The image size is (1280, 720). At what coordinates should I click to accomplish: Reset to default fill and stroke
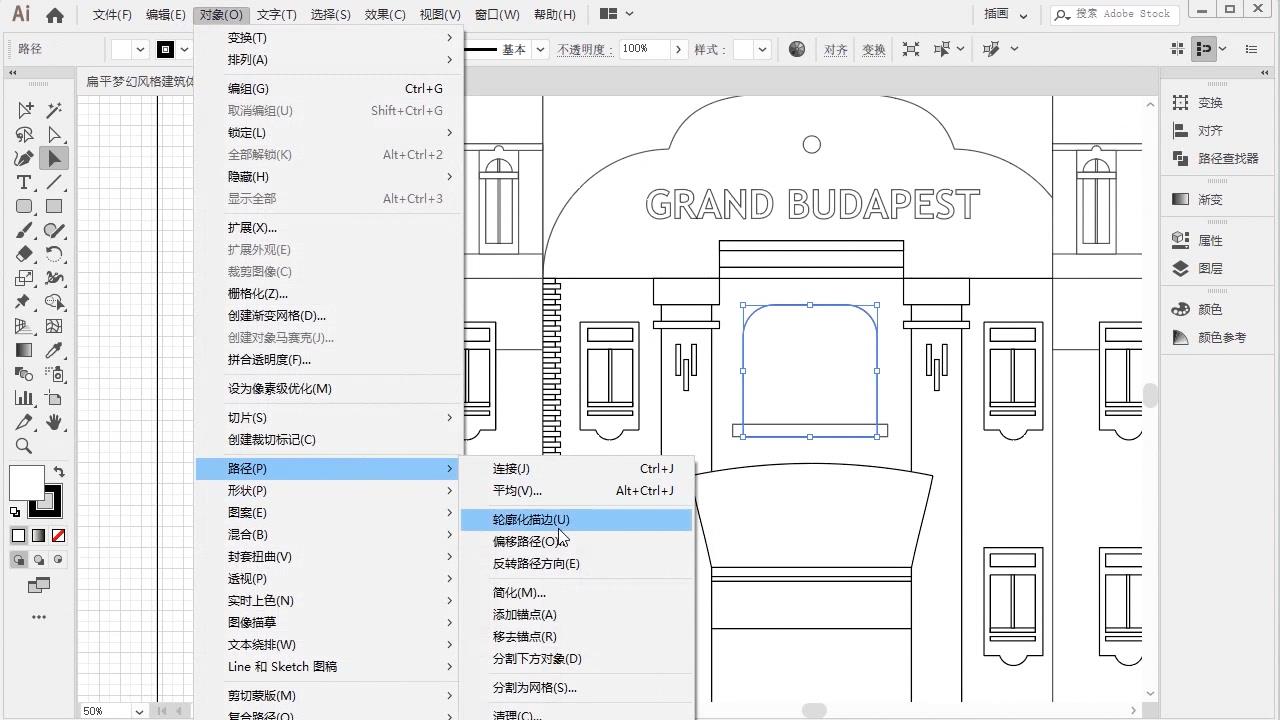coord(15,512)
